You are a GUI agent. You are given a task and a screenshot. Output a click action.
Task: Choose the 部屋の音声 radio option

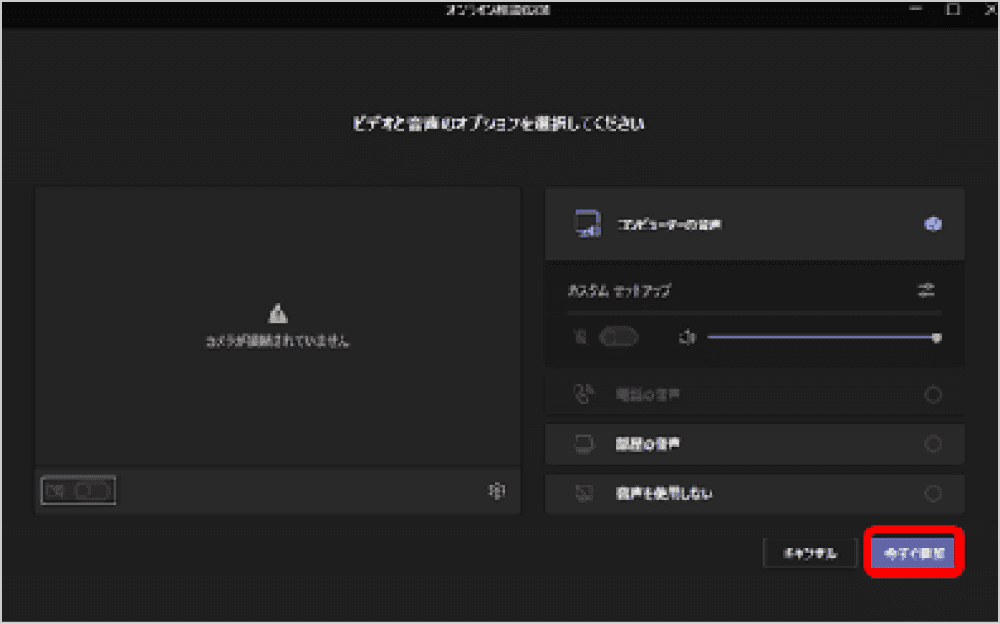tap(932, 444)
